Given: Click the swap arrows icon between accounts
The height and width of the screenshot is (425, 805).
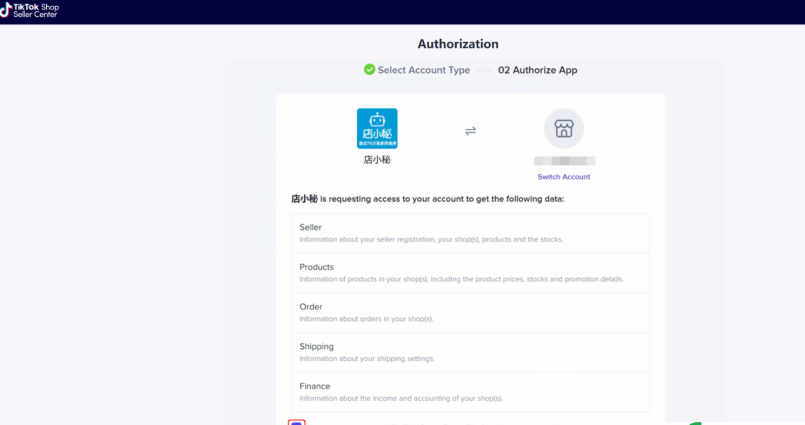Looking at the screenshot, I should [x=470, y=131].
